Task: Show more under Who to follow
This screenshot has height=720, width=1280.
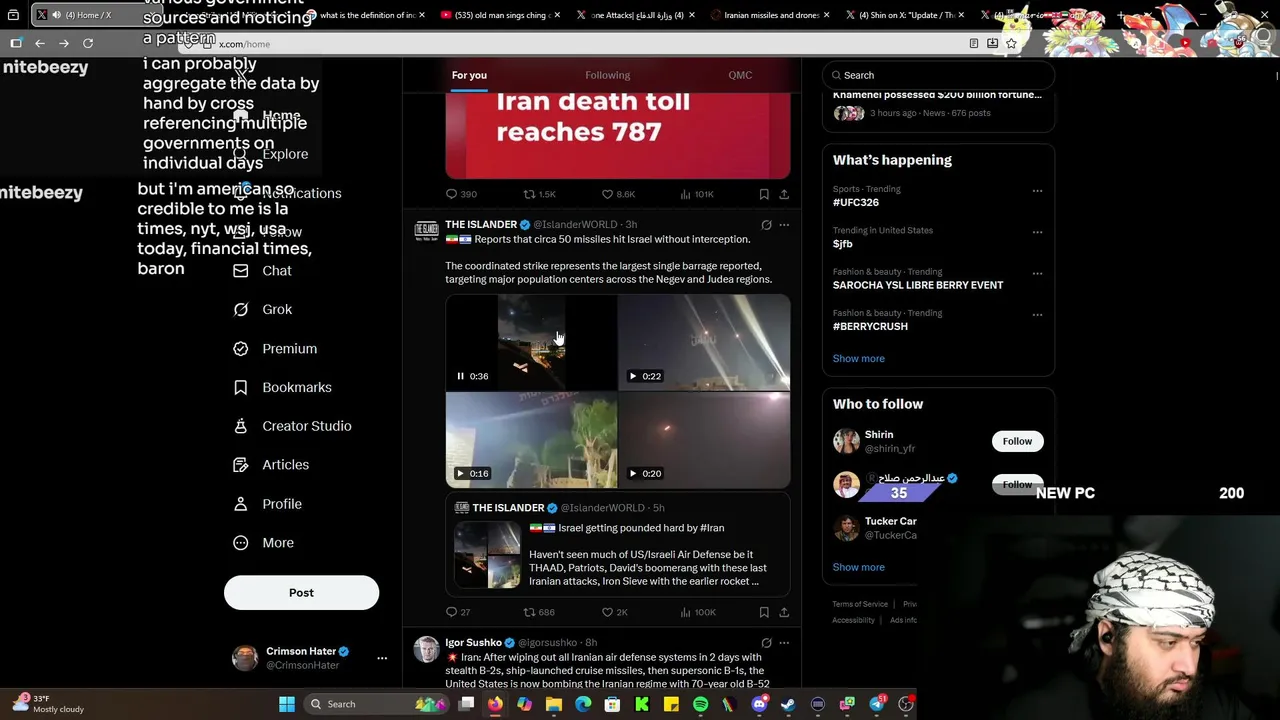Action: [858, 567]
